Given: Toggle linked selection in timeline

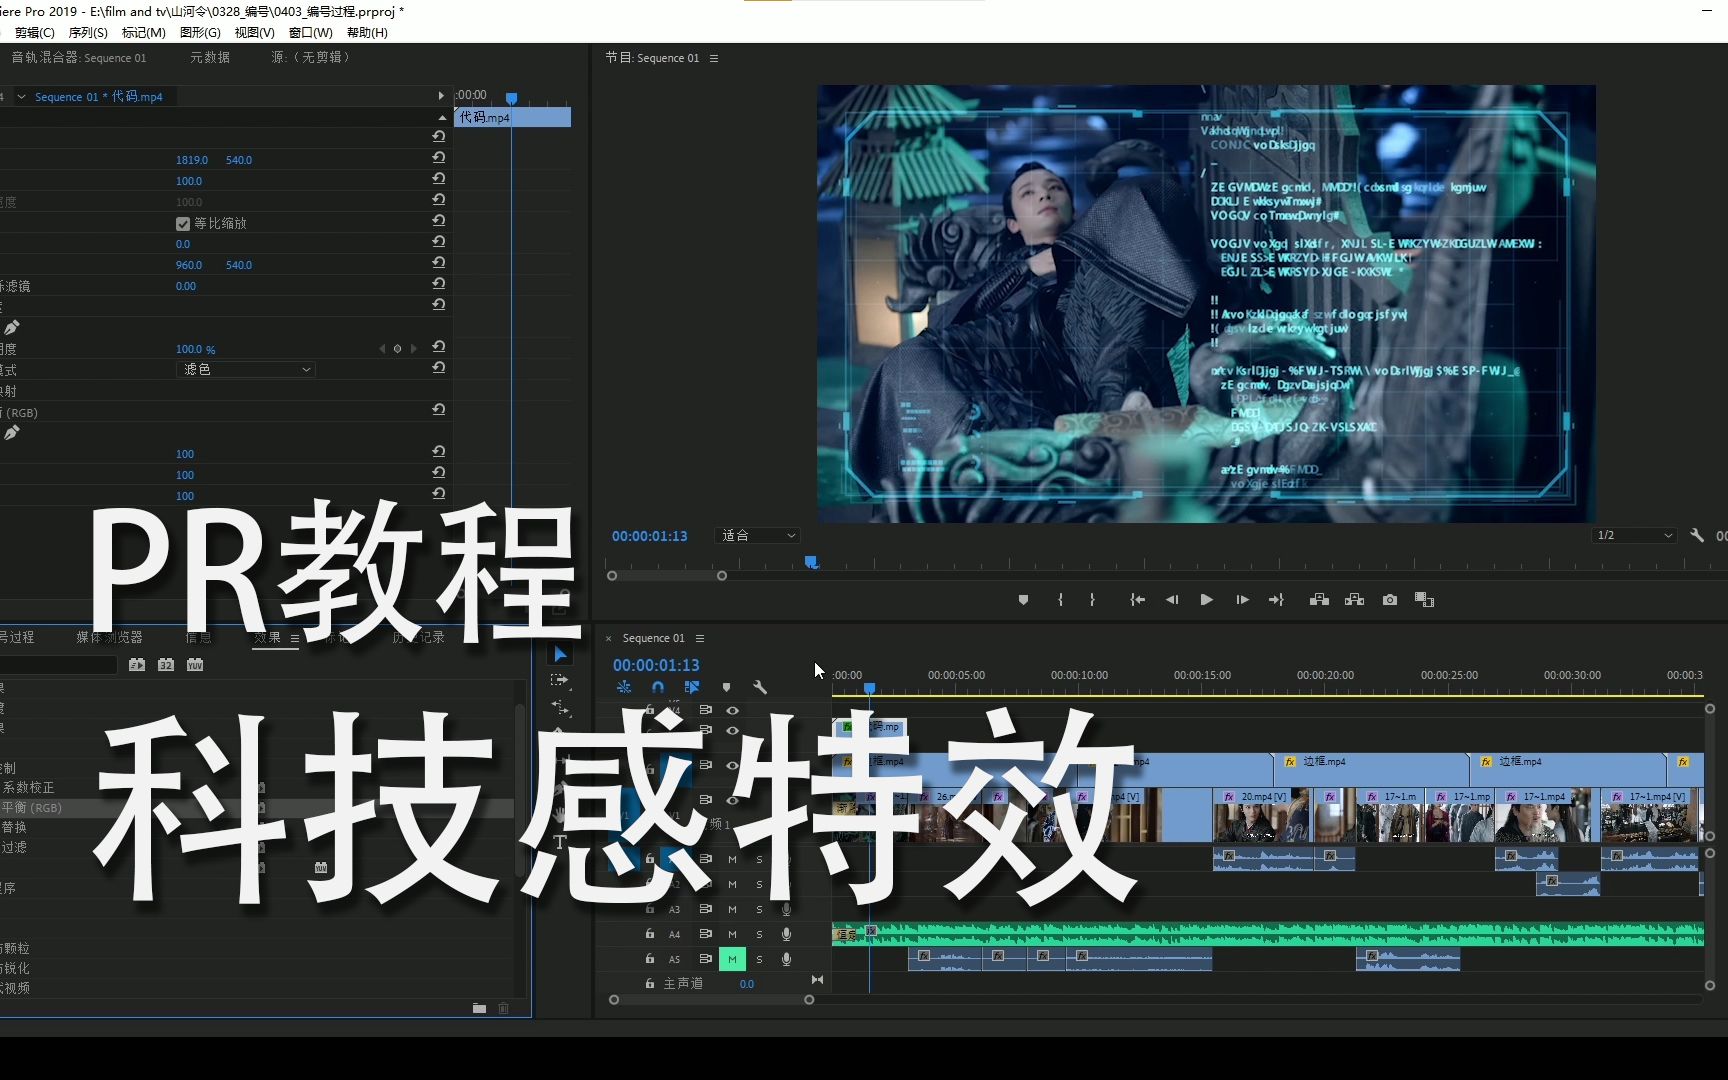Looking at the screenshot, I should pyautogui.click(x=691, y=687).
